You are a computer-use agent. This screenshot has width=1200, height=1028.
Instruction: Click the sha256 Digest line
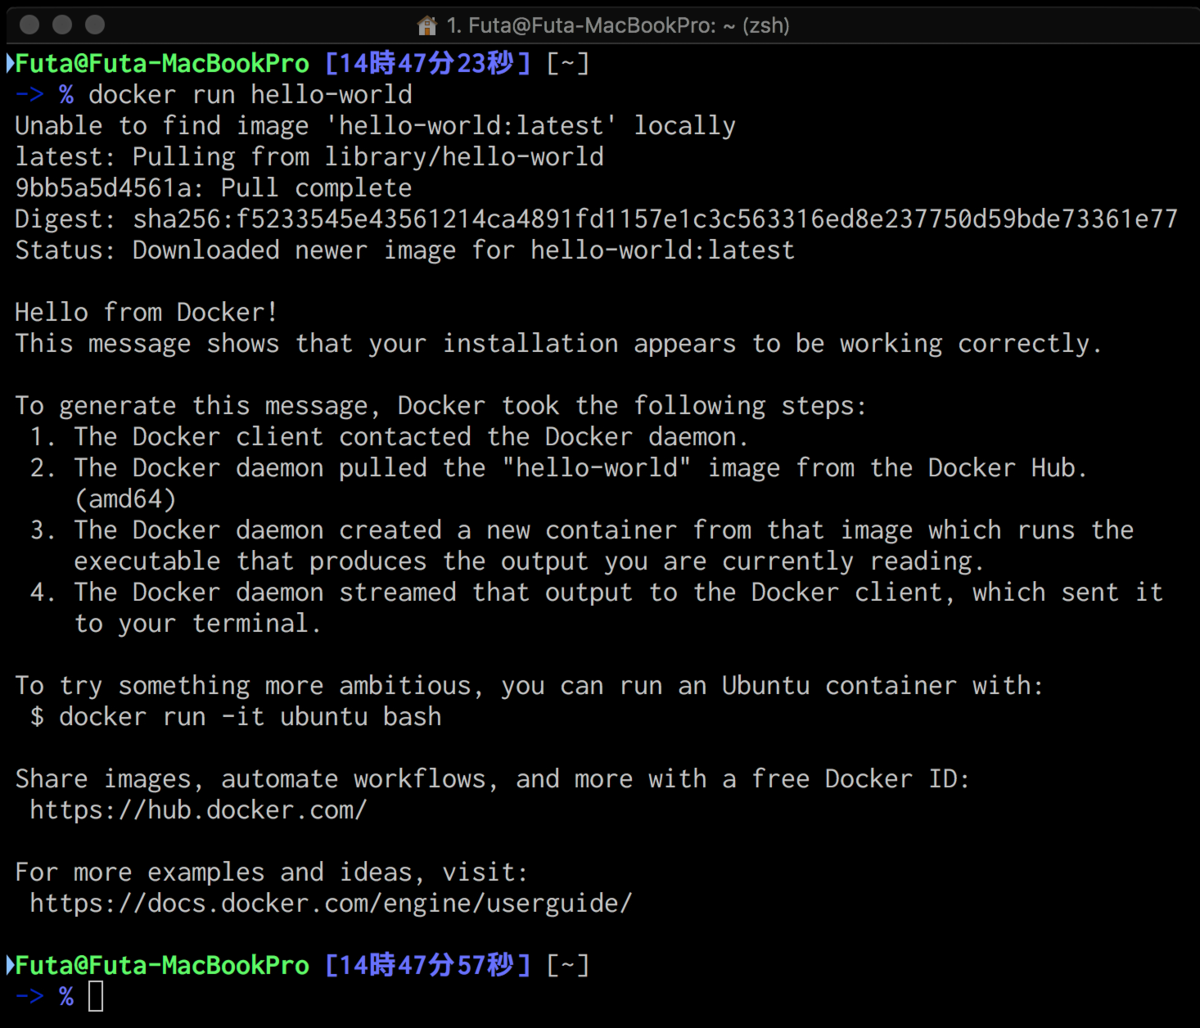point(596,219)
